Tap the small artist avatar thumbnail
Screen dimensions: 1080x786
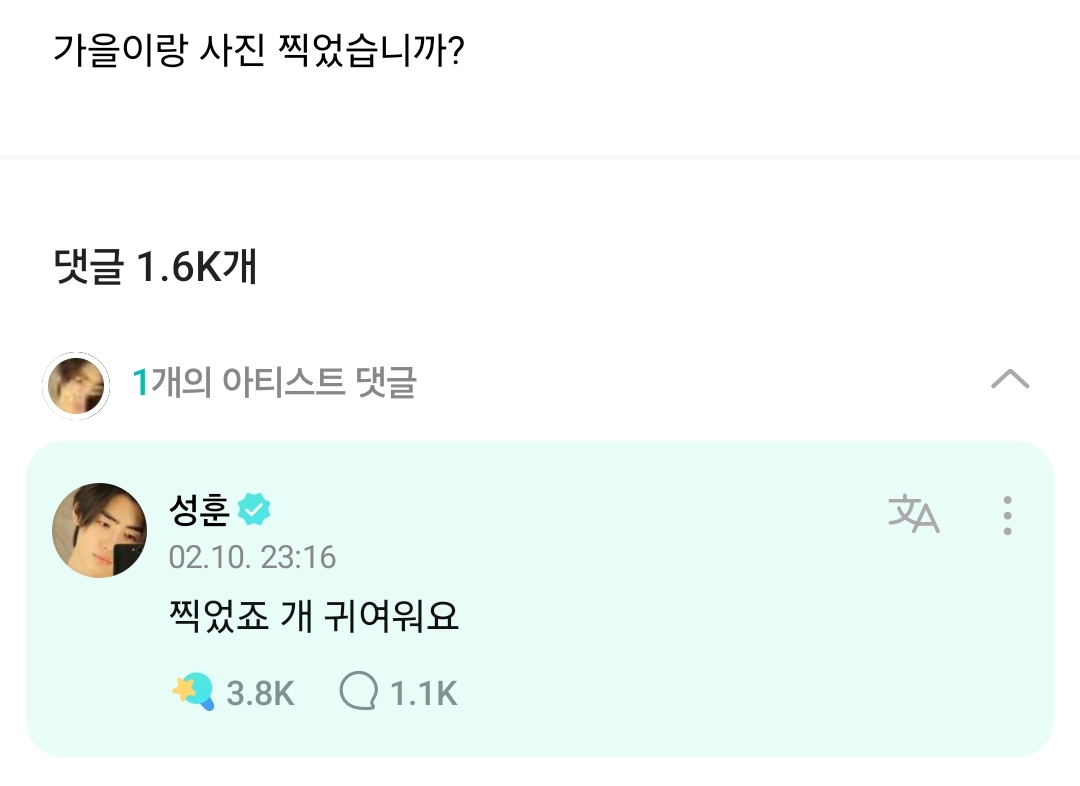(x=76, y=385)
